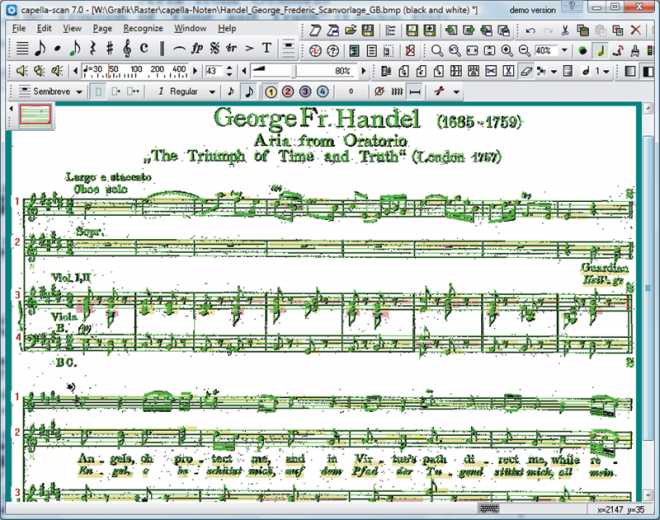The width and height of the screenshot is (660, 520).
Task: Click the undo arrow icon
Action: tap(530, 30)
